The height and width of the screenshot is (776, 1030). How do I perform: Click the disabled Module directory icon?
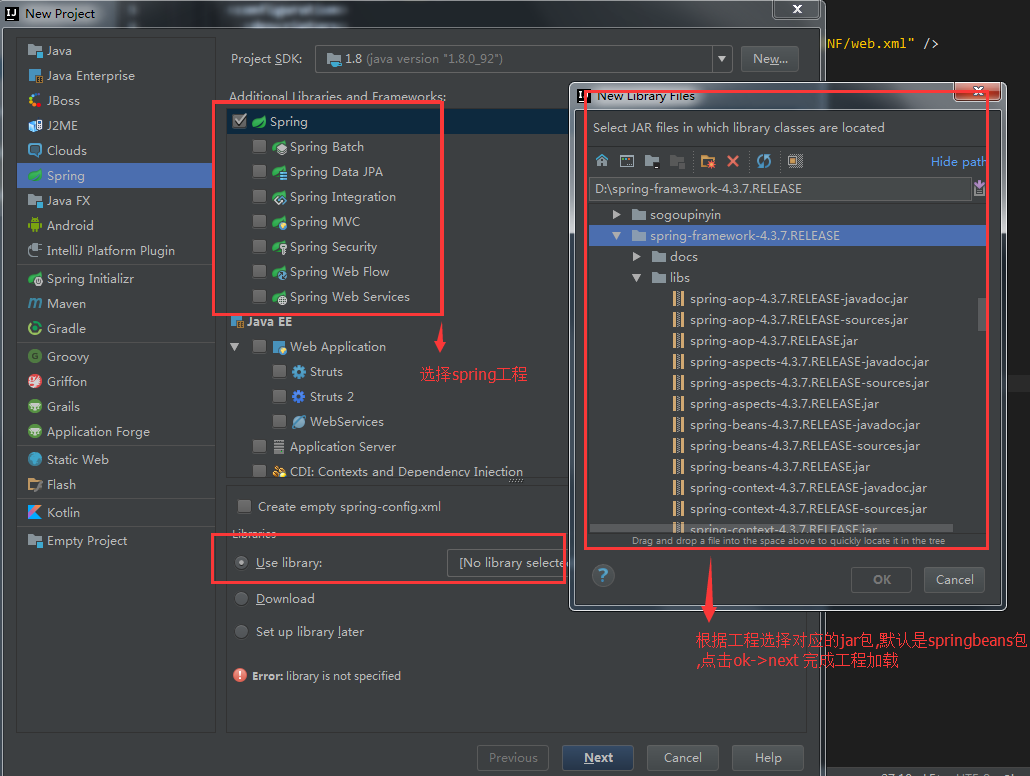coord(677,161)
